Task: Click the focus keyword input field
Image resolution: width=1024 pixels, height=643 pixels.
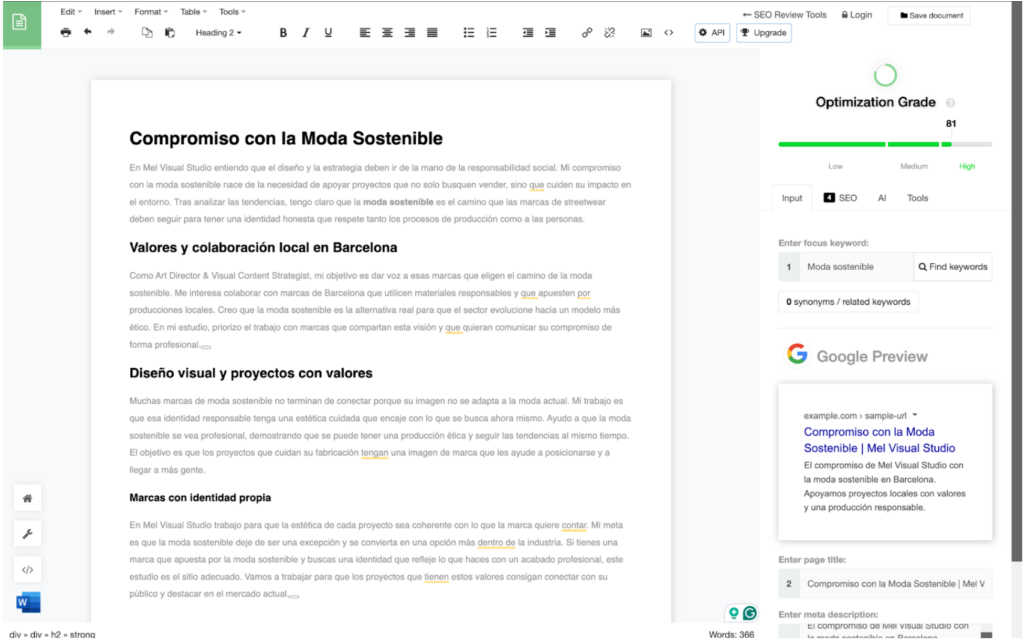Action: point(855,267)
